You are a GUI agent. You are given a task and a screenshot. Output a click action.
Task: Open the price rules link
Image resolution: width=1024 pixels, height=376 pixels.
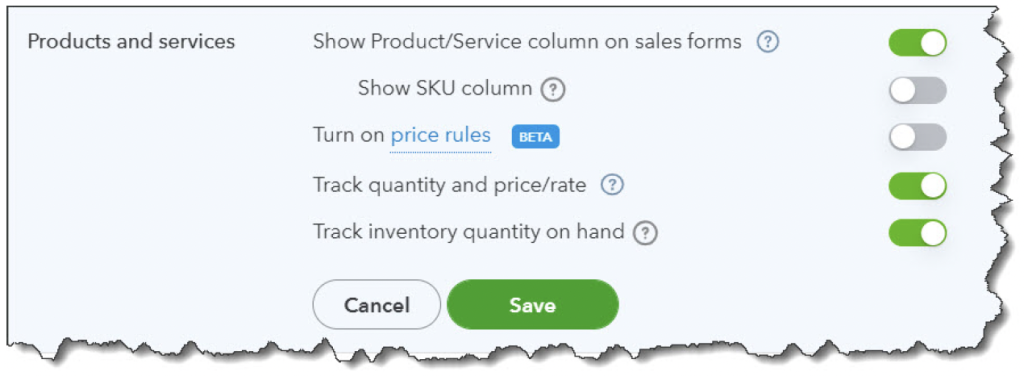(440, 136)
